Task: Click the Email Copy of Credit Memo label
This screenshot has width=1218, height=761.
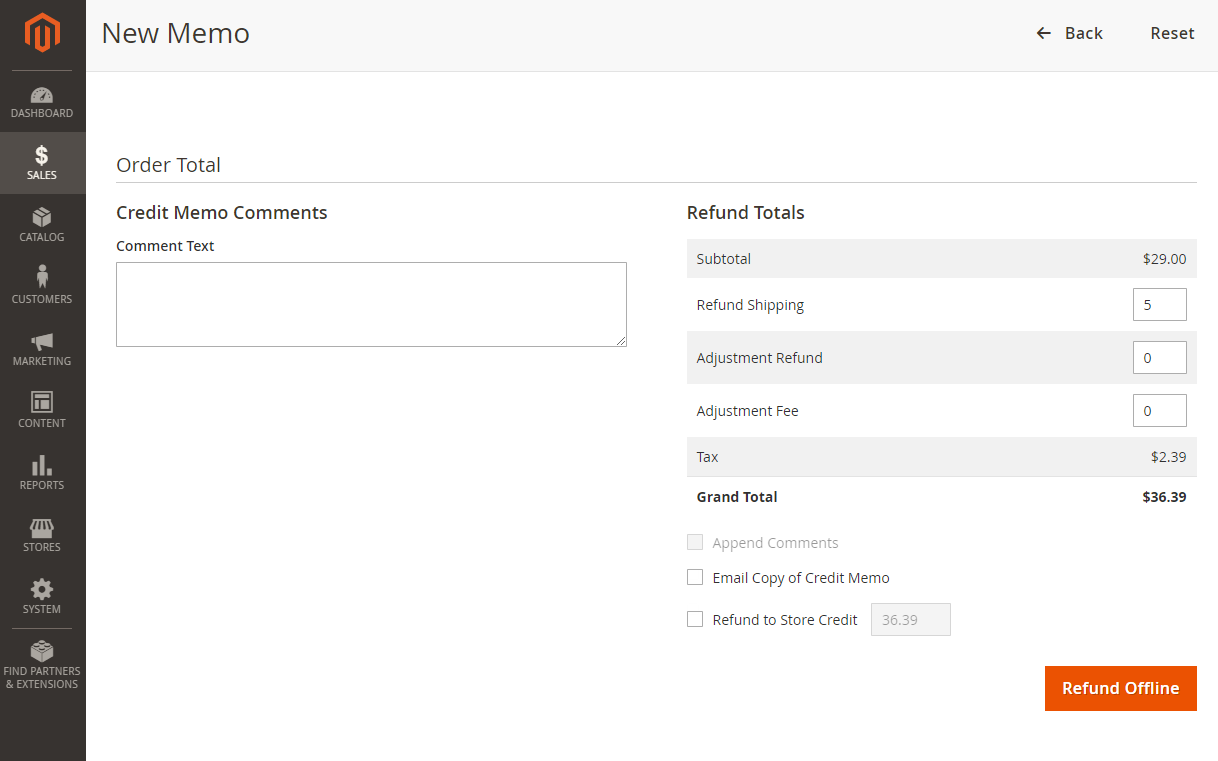Action: (x=801, y=578)
